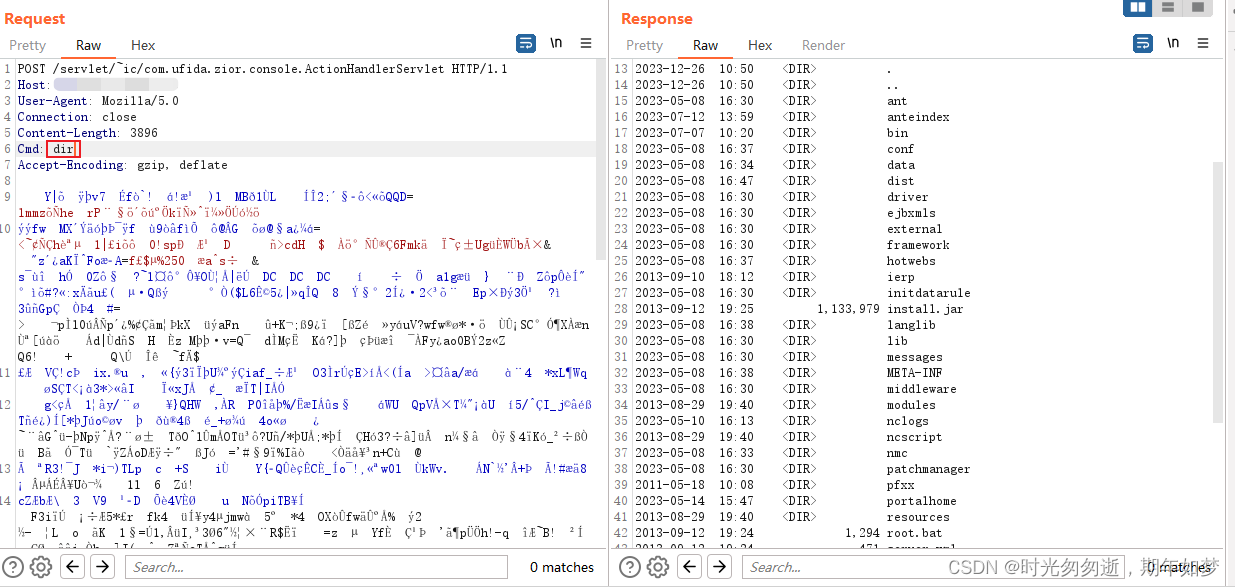The height and width of the screenshot is (587, 1235).
Task: Switch Request view to Pretty tab
Action: (x=28, y=45)
